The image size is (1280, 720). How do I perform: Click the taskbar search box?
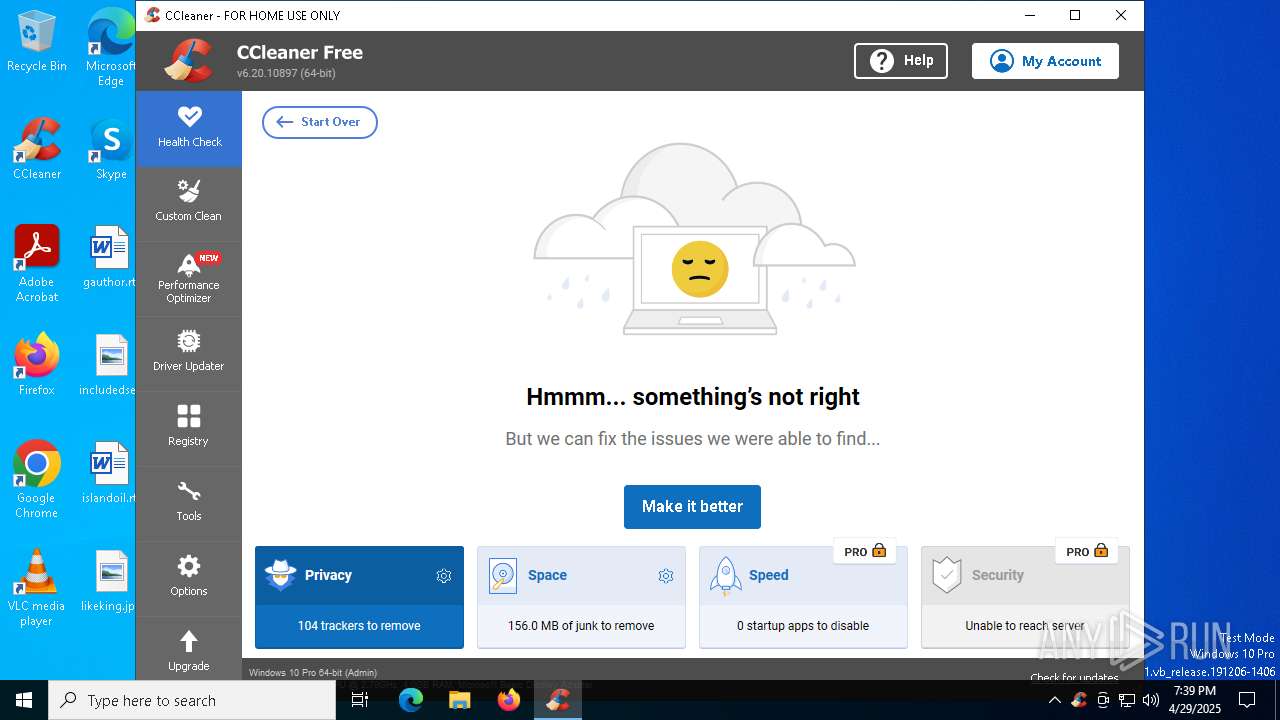point(192,700)
